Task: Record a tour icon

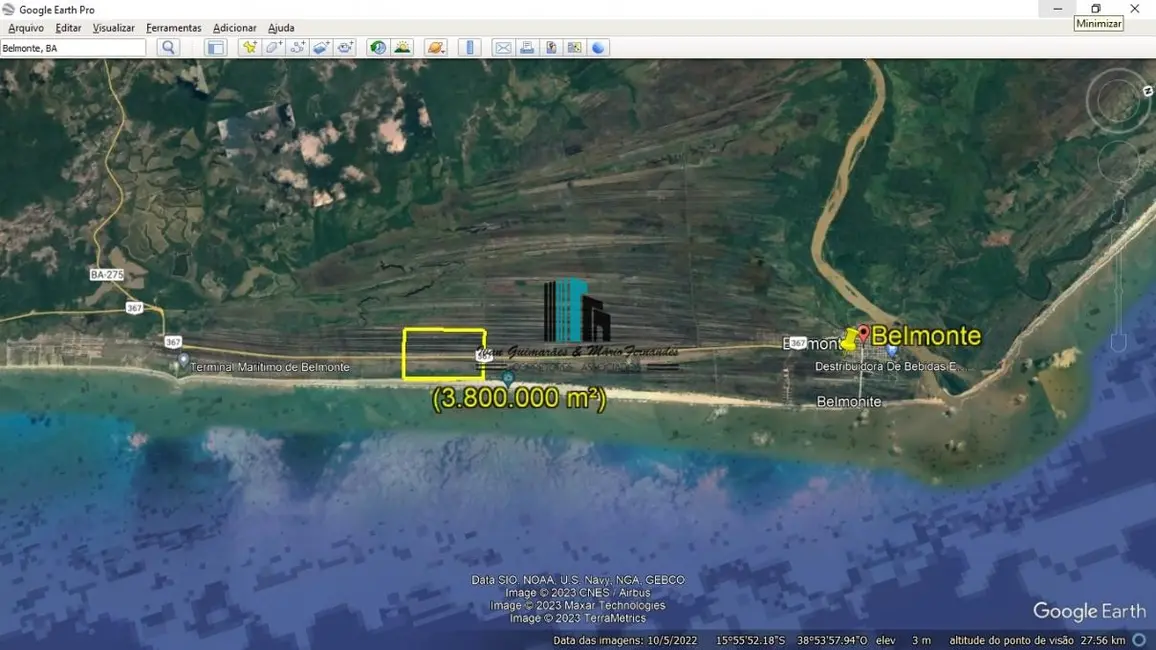Action: (x=345, y=48)
